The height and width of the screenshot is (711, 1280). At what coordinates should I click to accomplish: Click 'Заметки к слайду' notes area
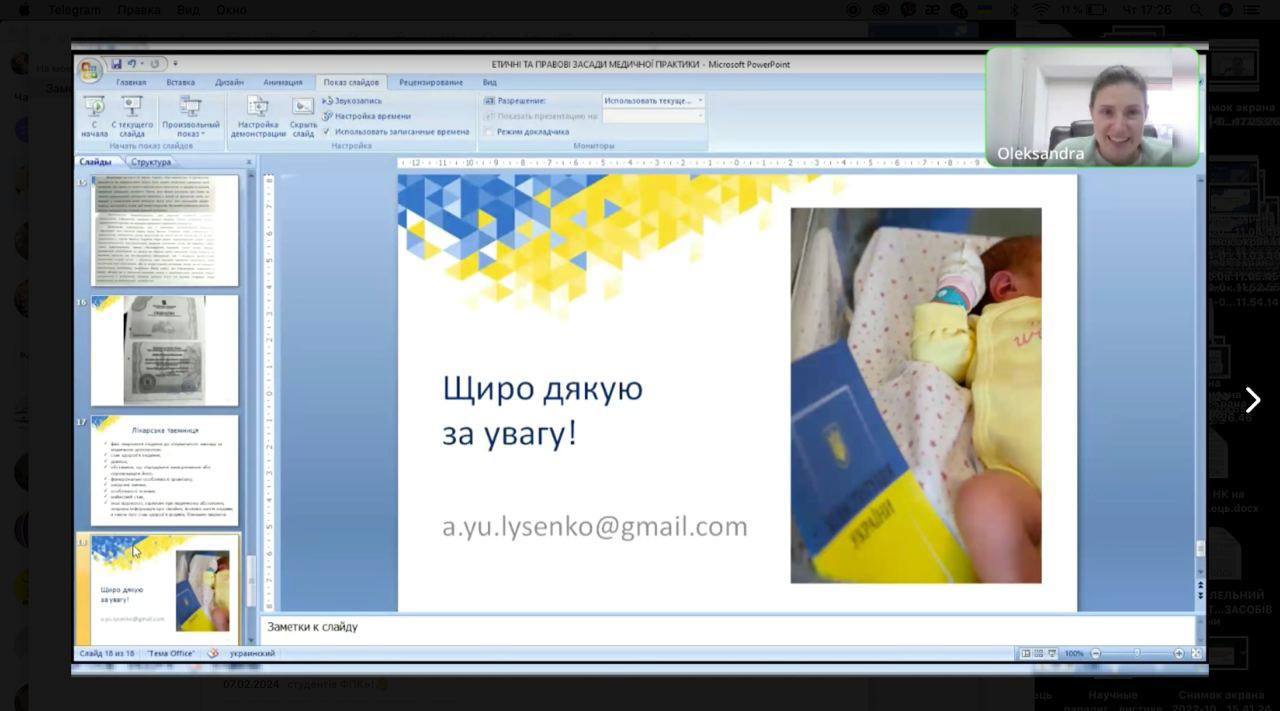point(730,628)
